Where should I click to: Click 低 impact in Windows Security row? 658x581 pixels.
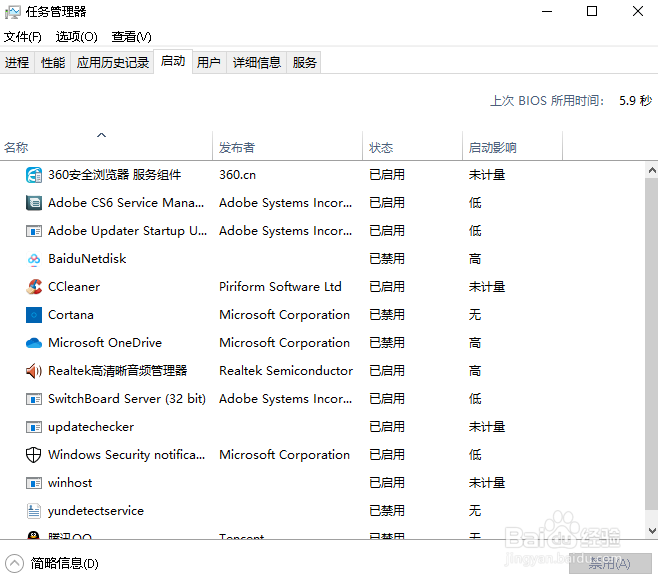tap(475, 455)
